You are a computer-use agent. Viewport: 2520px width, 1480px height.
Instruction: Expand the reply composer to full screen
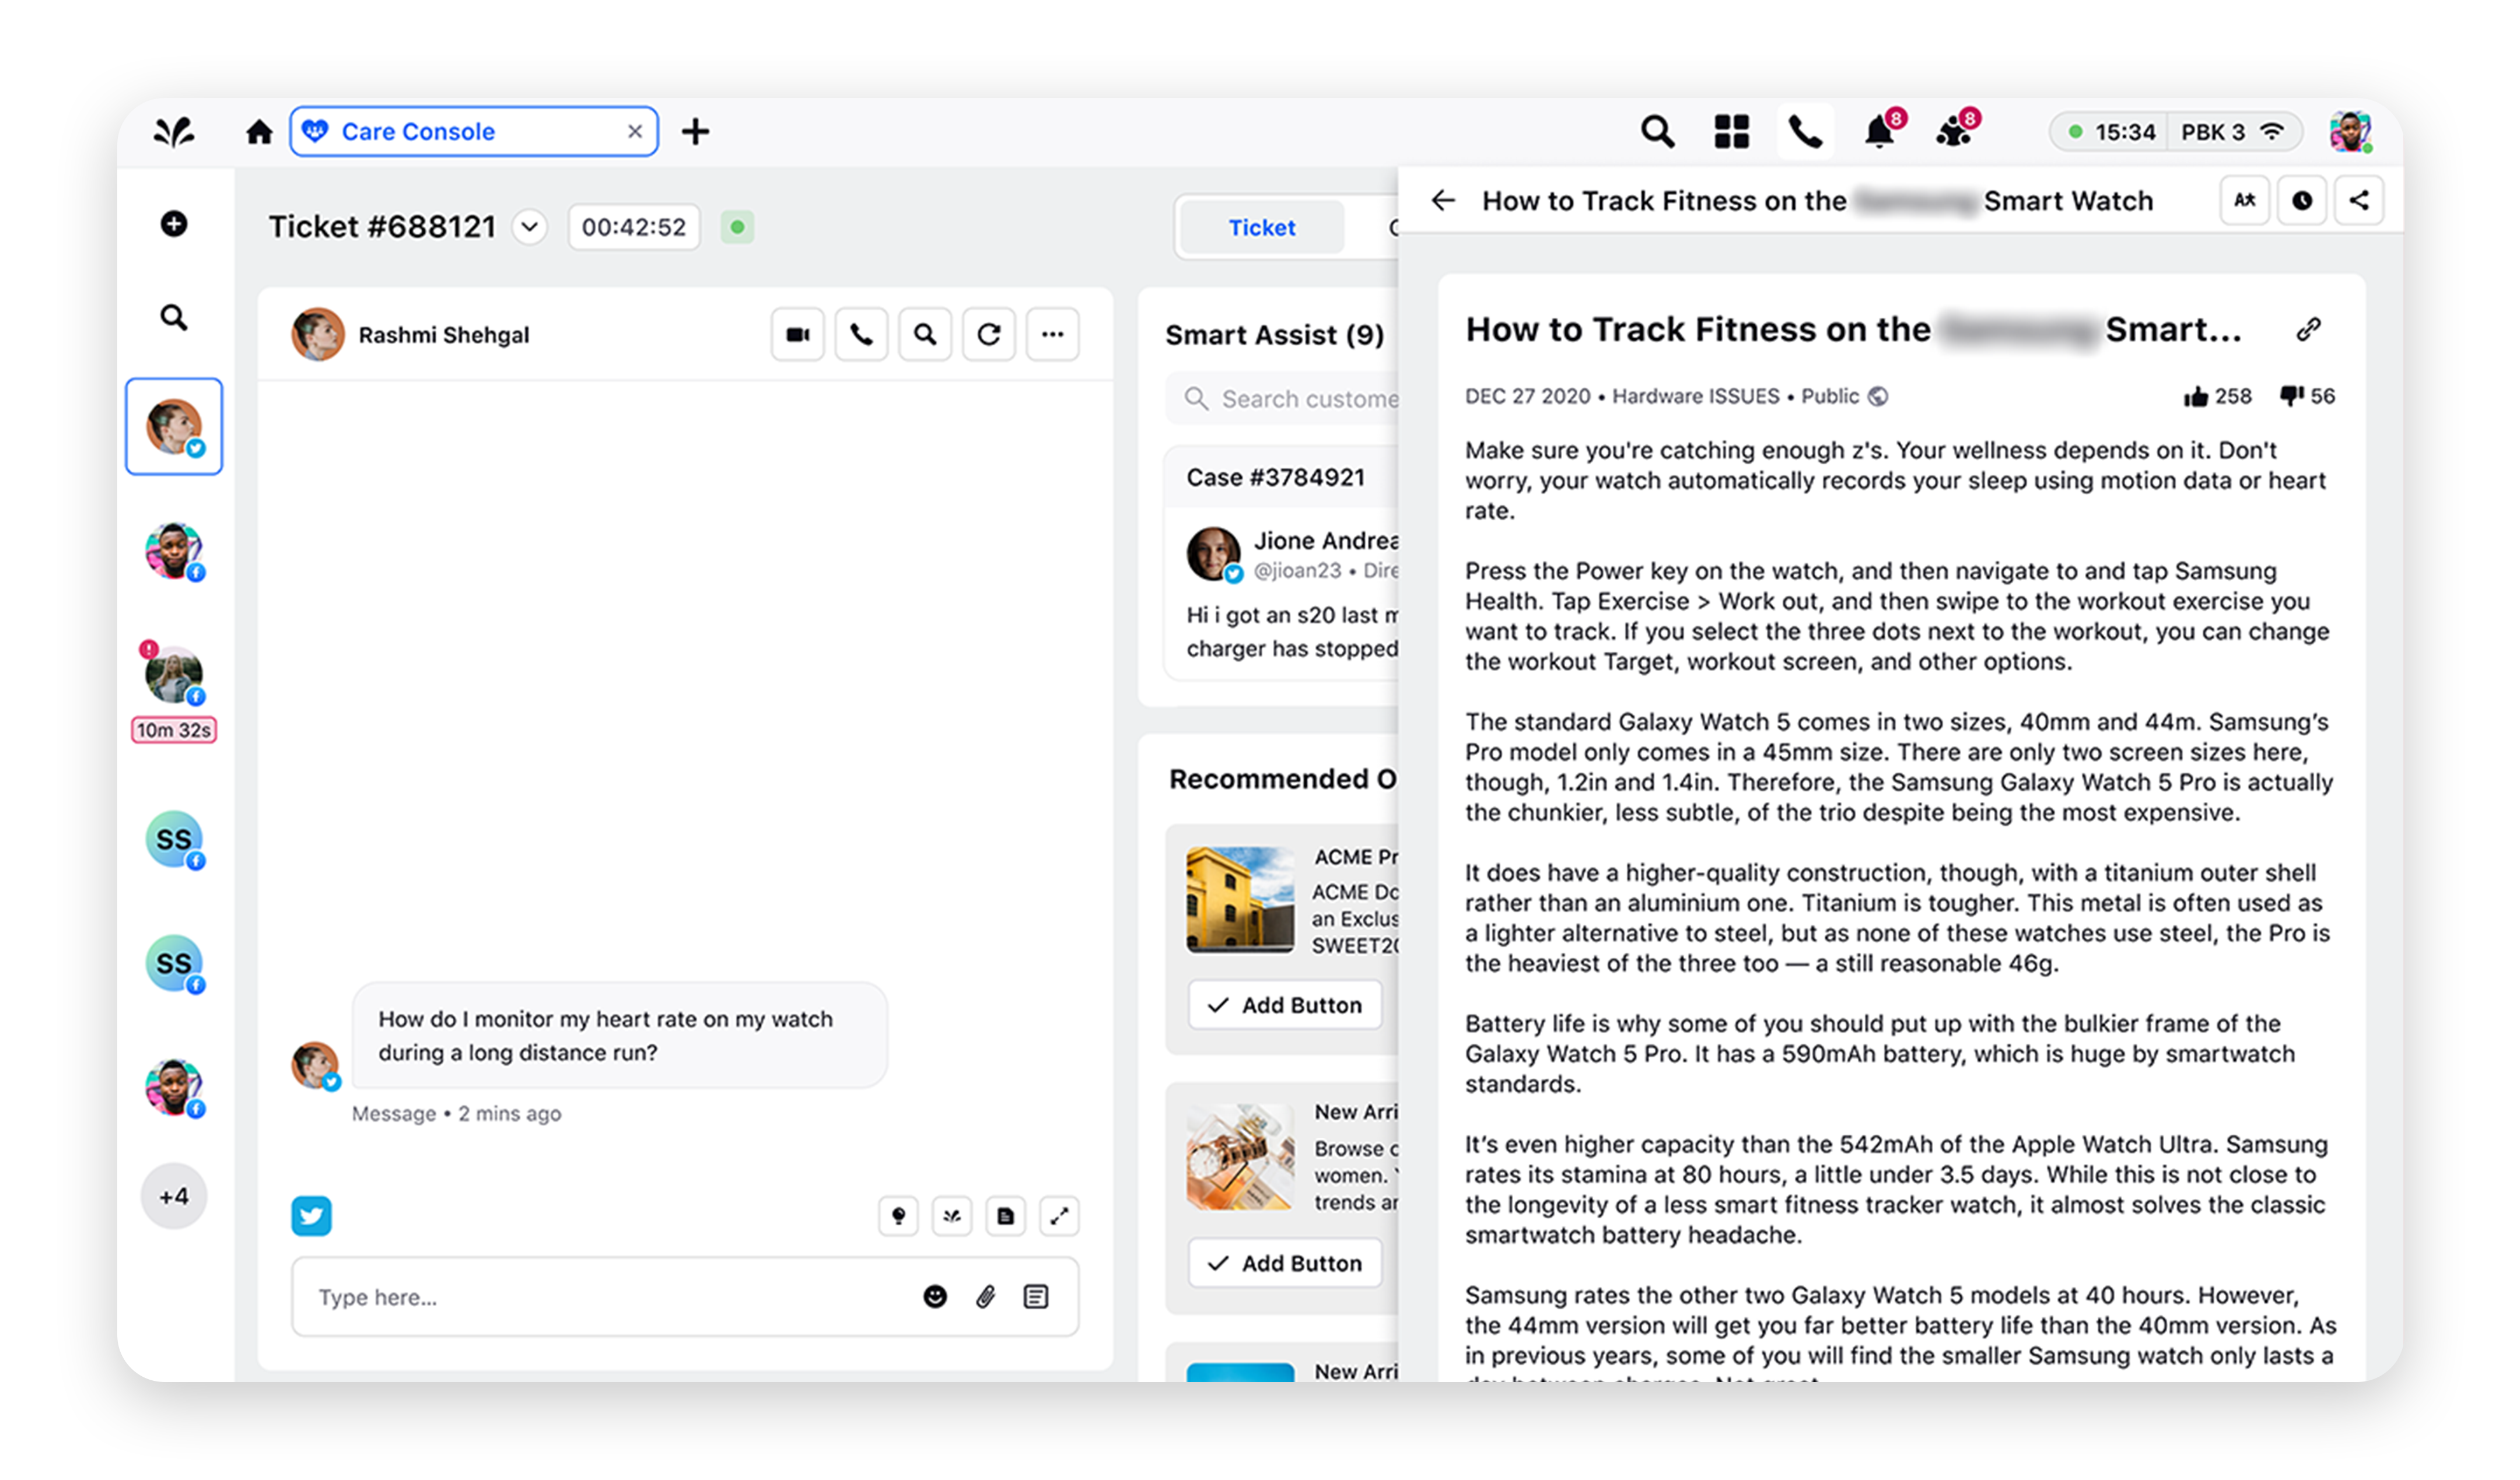[x=1060, y=1216]
